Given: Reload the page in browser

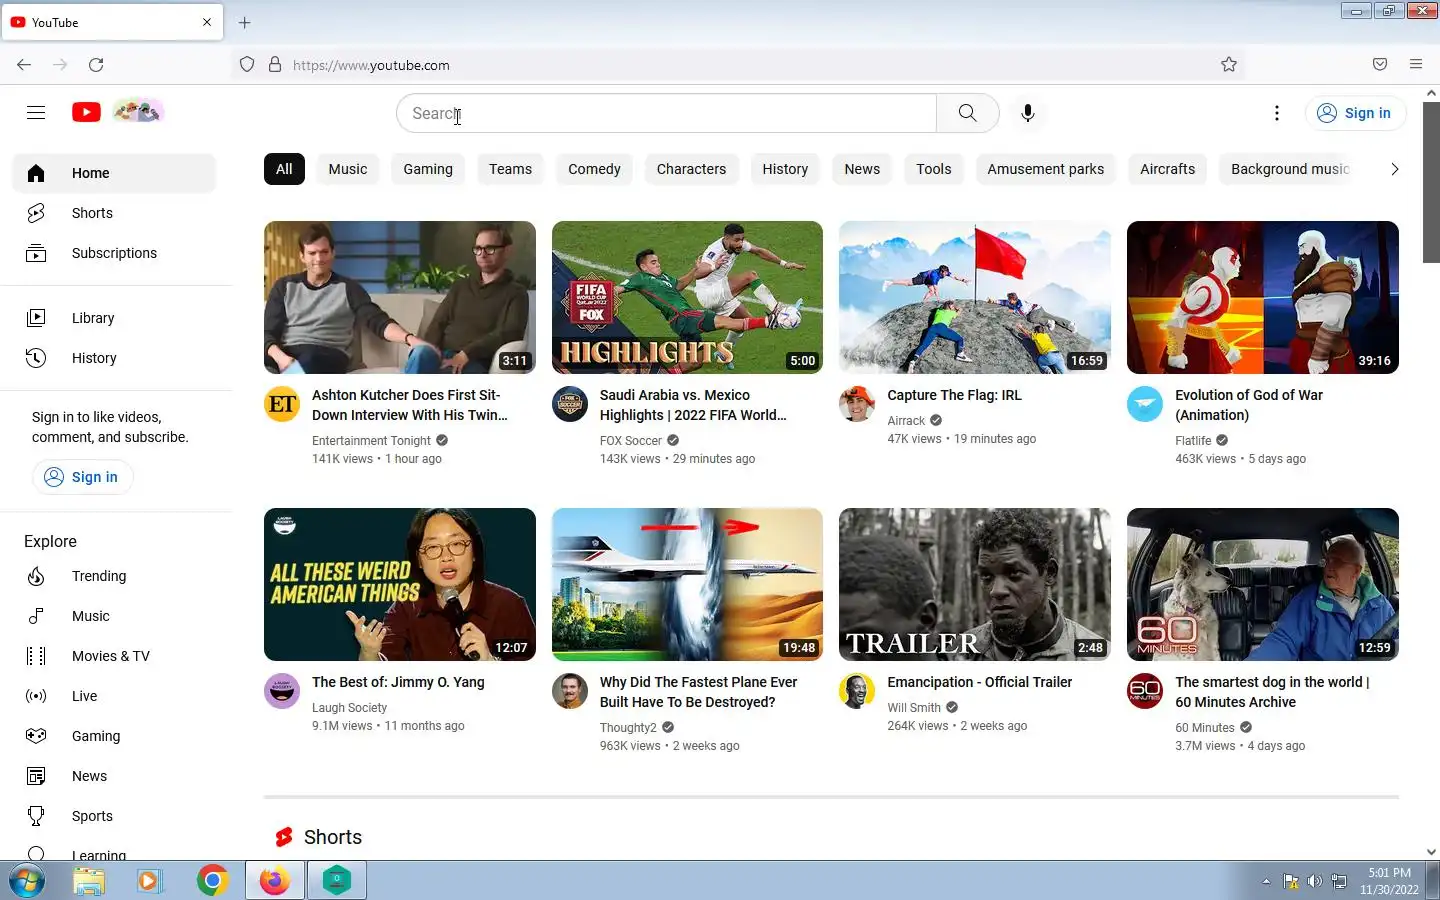Looking at the screenshot, I should point(96,65).
